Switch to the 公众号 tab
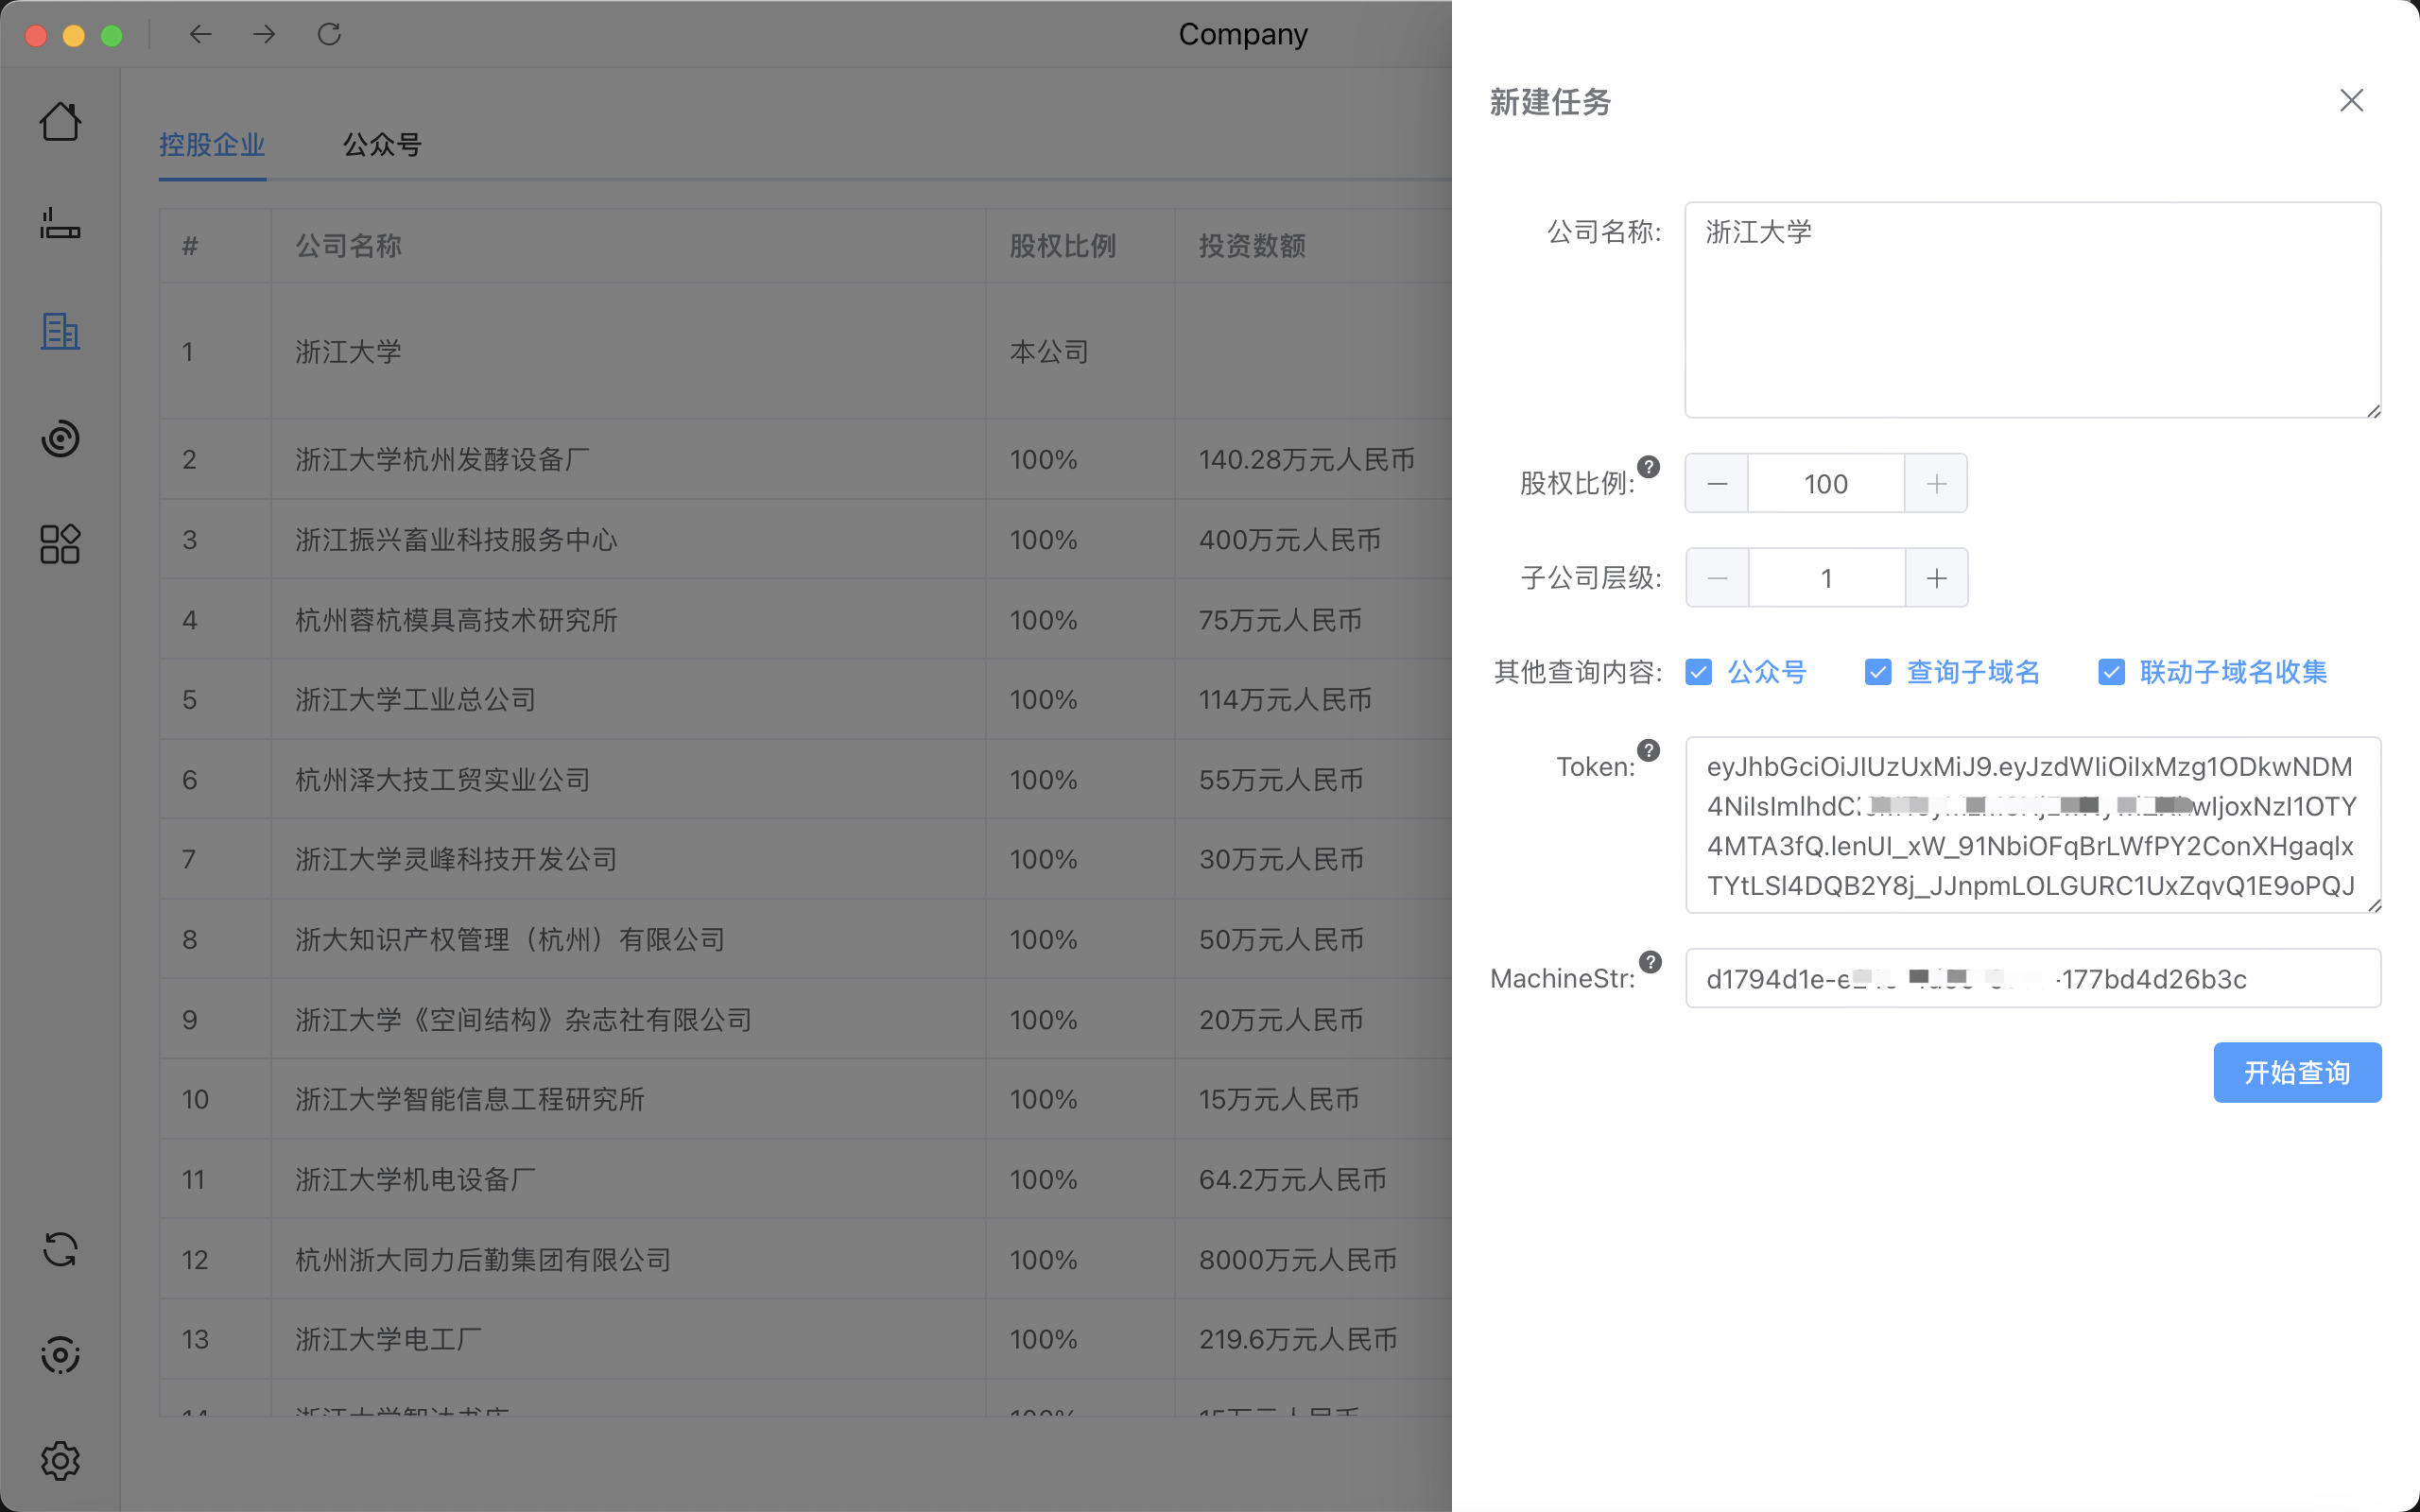The width and height of the screenshot is (2420, 1512). pos(382,145)
